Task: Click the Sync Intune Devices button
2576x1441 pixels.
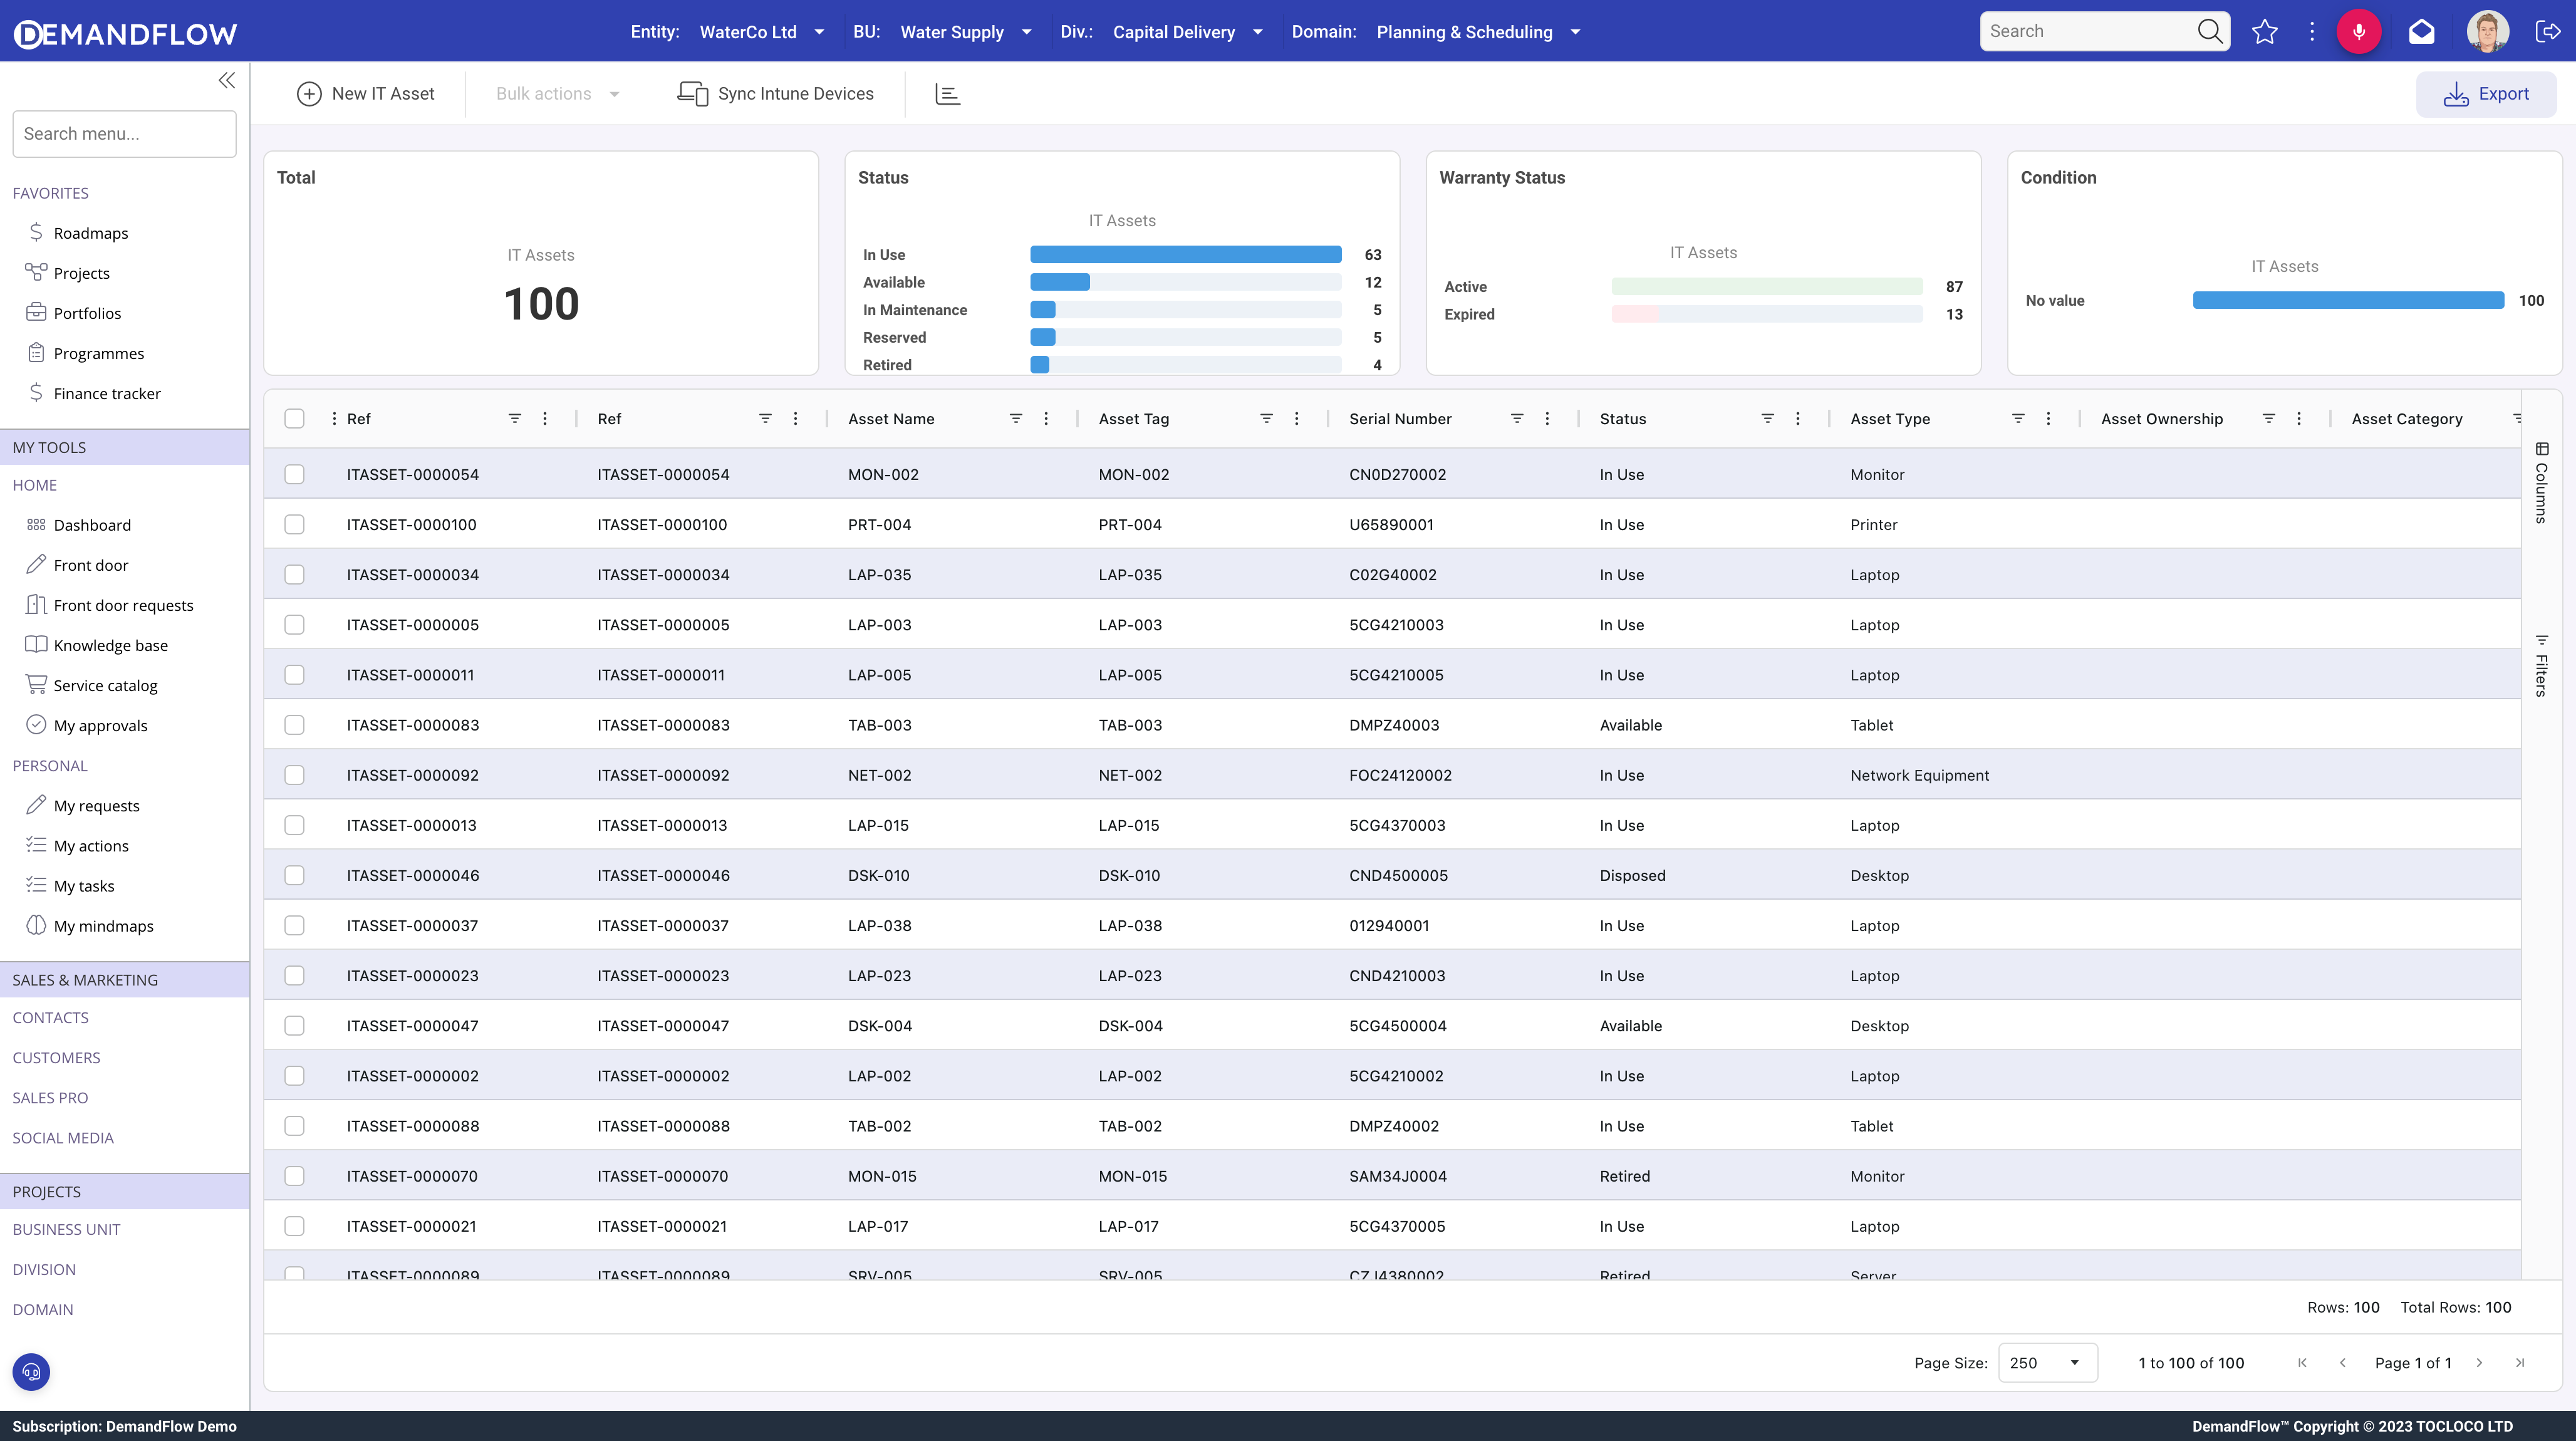Action: click(x=776, y=93)
